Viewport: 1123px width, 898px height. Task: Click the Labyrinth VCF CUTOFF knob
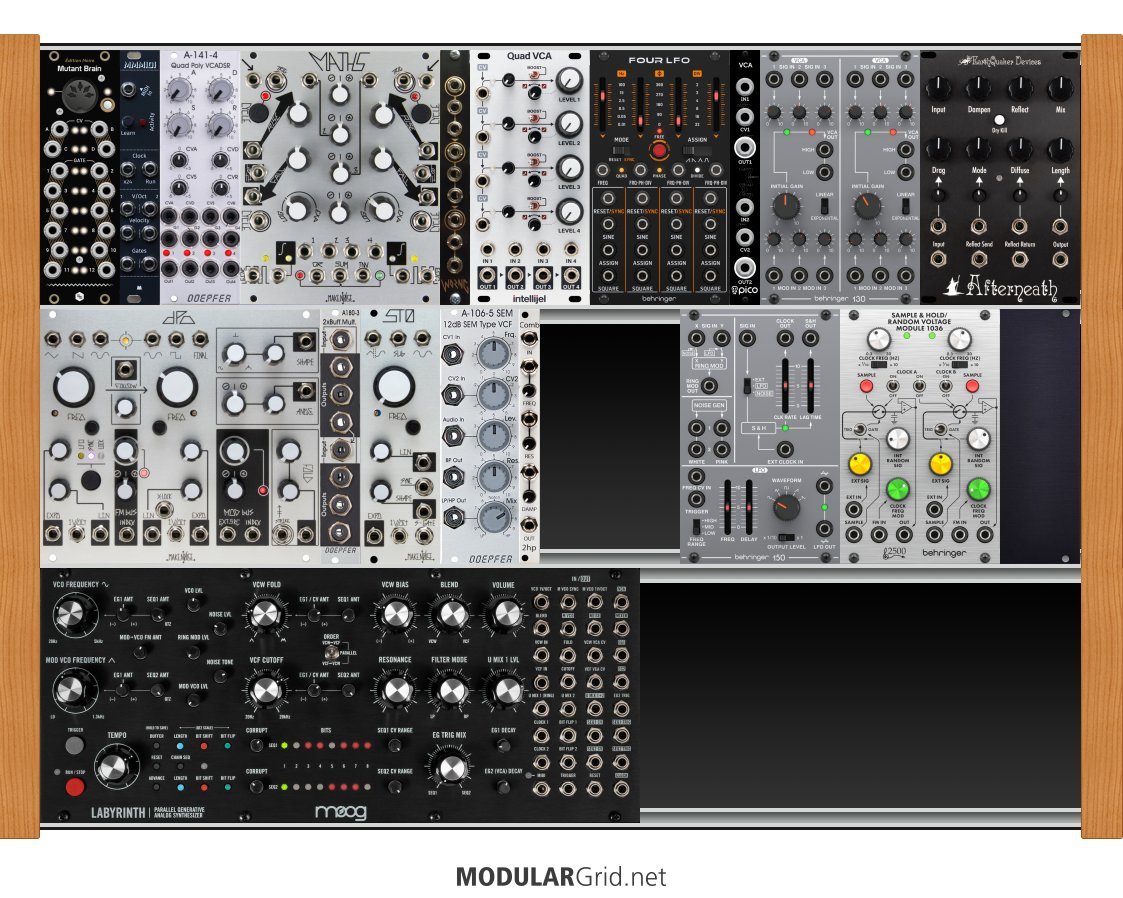[265, 690]
